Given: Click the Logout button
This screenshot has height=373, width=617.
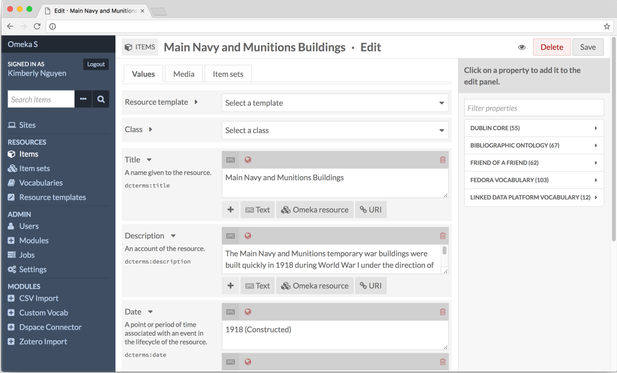Looking at the screenshot, I should 96,64.
